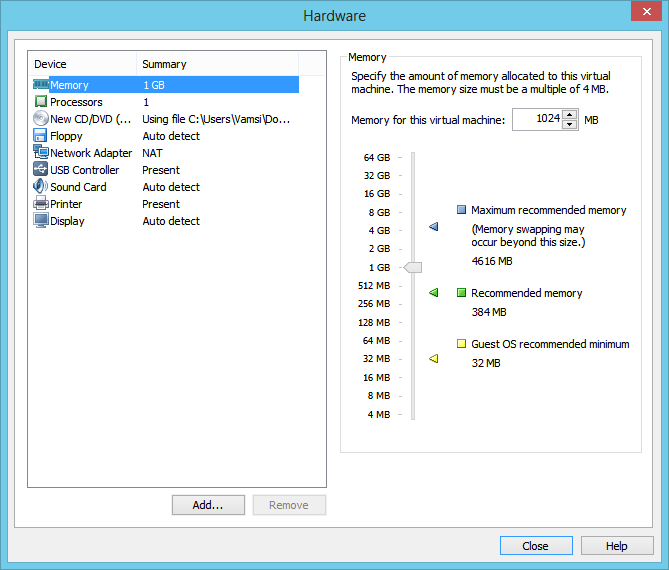The height and width of the screenshot is (570, 669).
Task: Click the NAT summary value
Action: (152, 153)
